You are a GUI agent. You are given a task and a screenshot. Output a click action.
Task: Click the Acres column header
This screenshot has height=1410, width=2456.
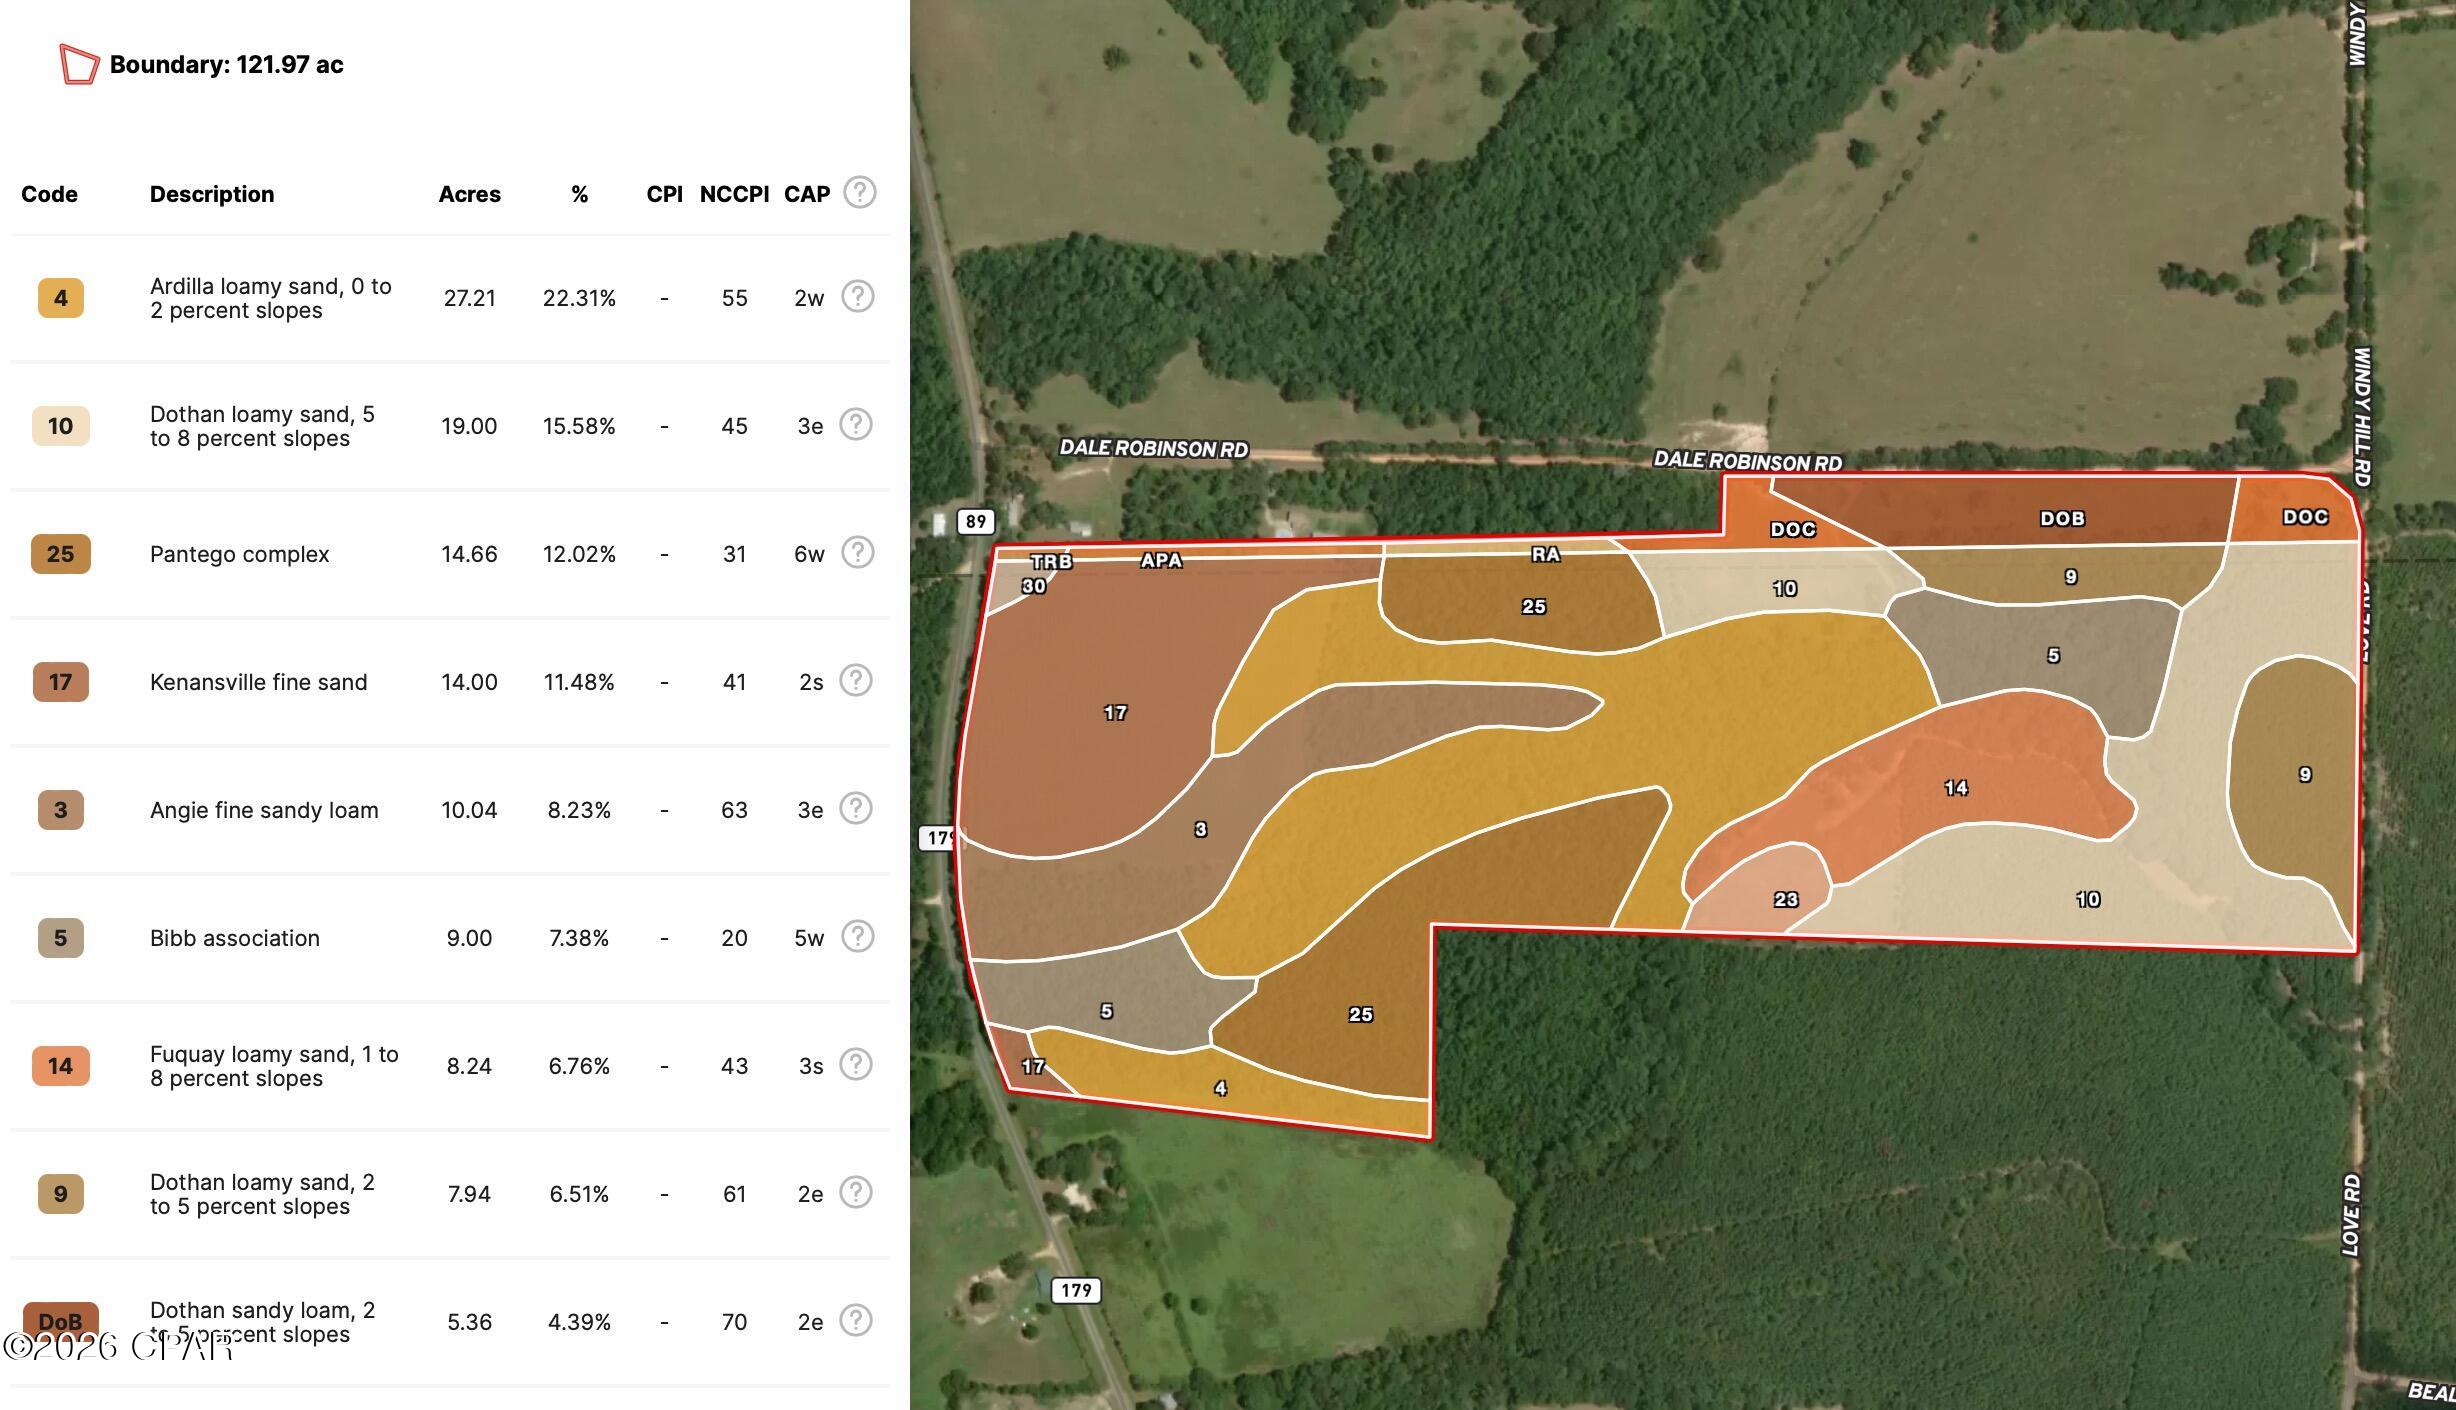[x=469, y=194]
